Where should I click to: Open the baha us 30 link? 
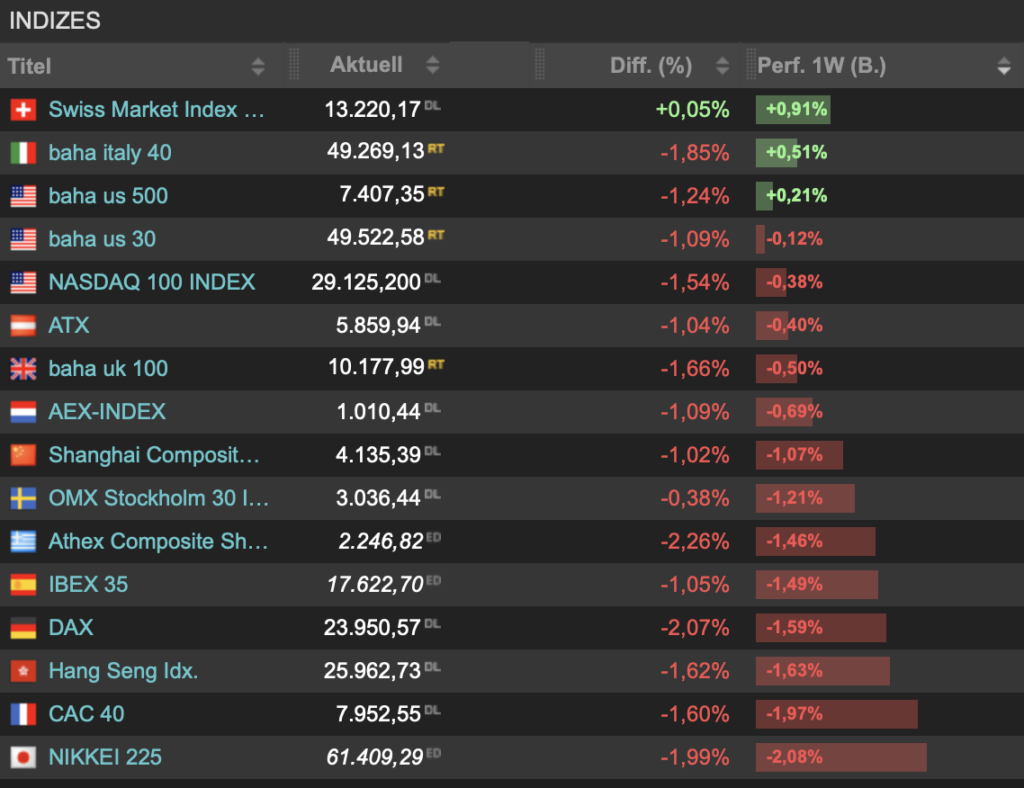(102, 239)
